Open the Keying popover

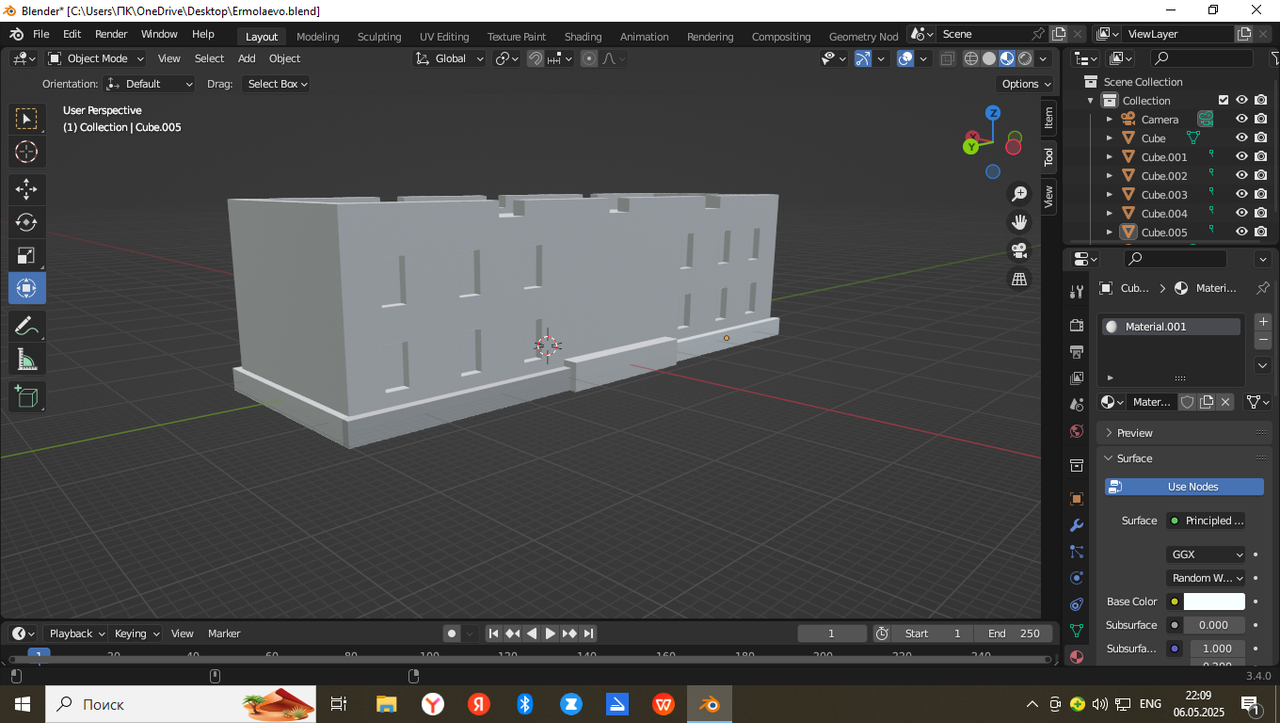pos(137,633)
